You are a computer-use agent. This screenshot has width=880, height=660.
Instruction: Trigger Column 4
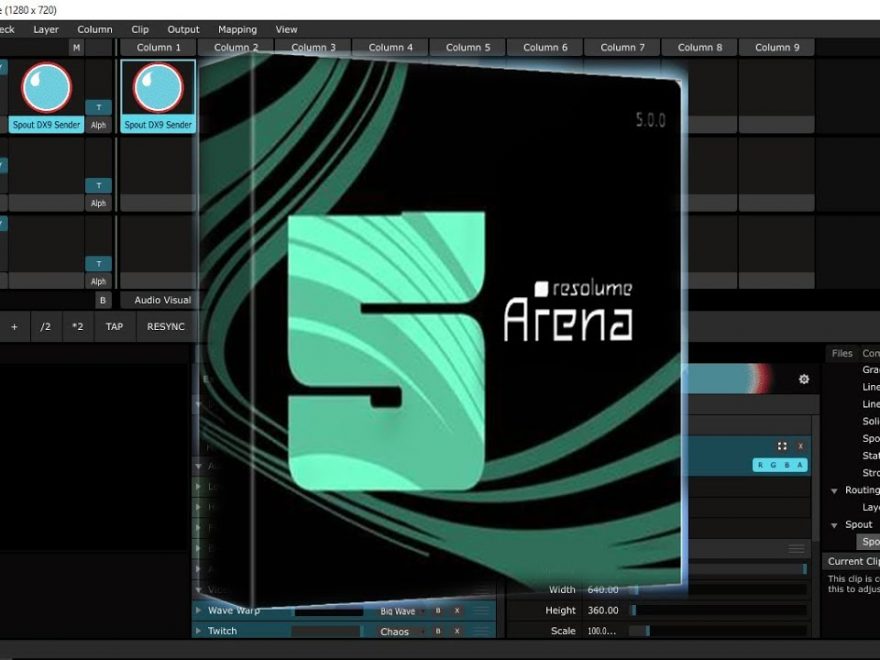391,48
